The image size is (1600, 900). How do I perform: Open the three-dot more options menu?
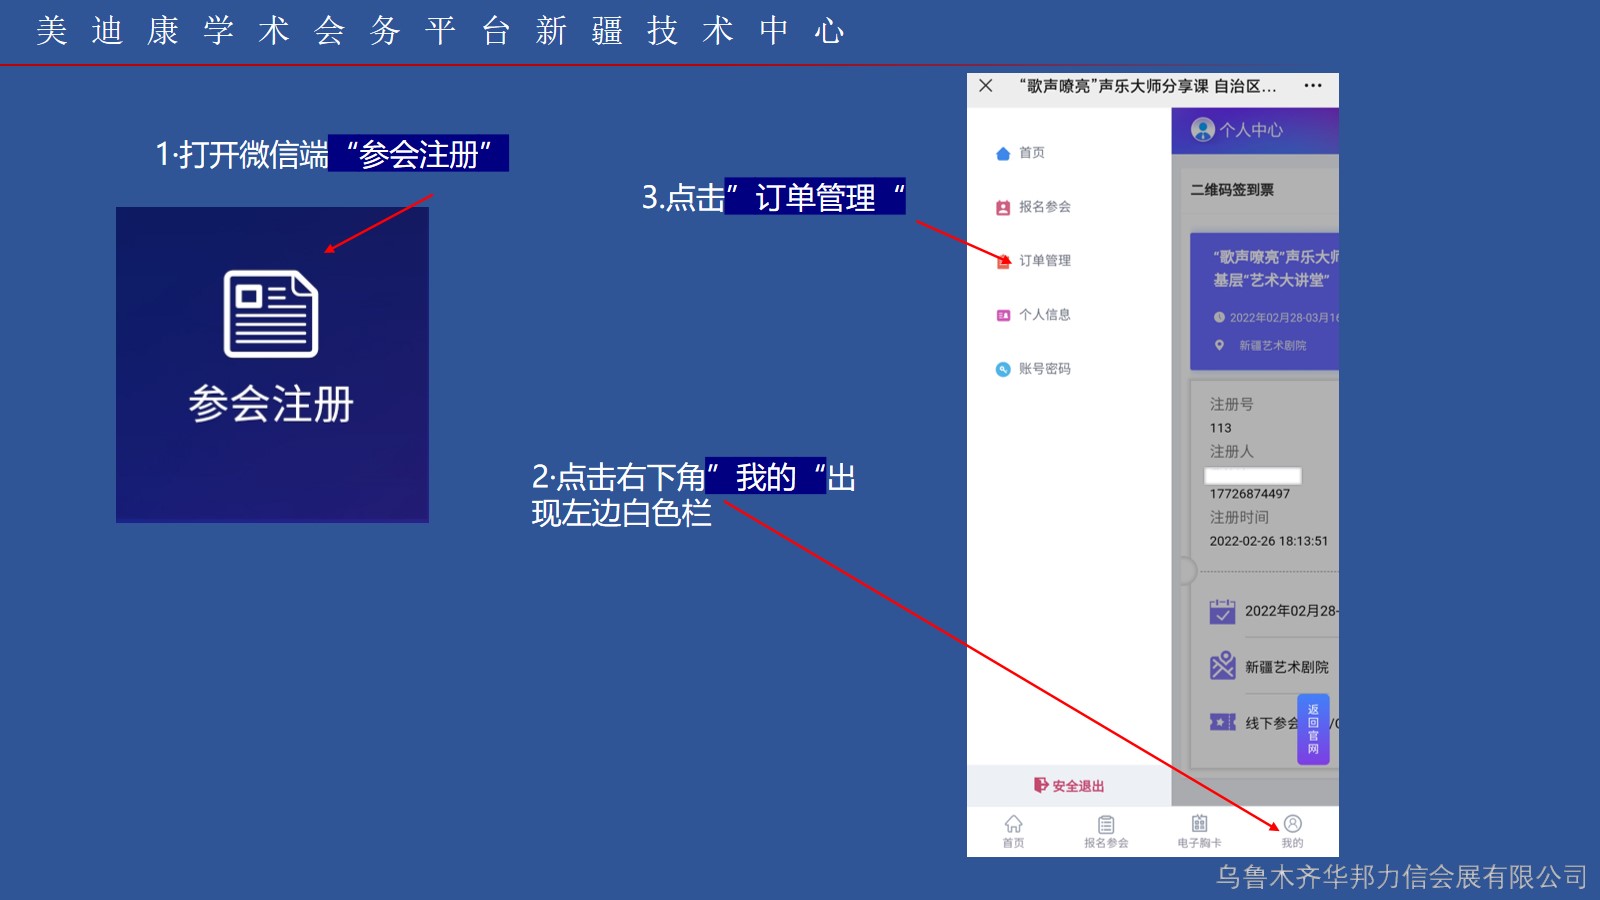tap(1313, 86)
